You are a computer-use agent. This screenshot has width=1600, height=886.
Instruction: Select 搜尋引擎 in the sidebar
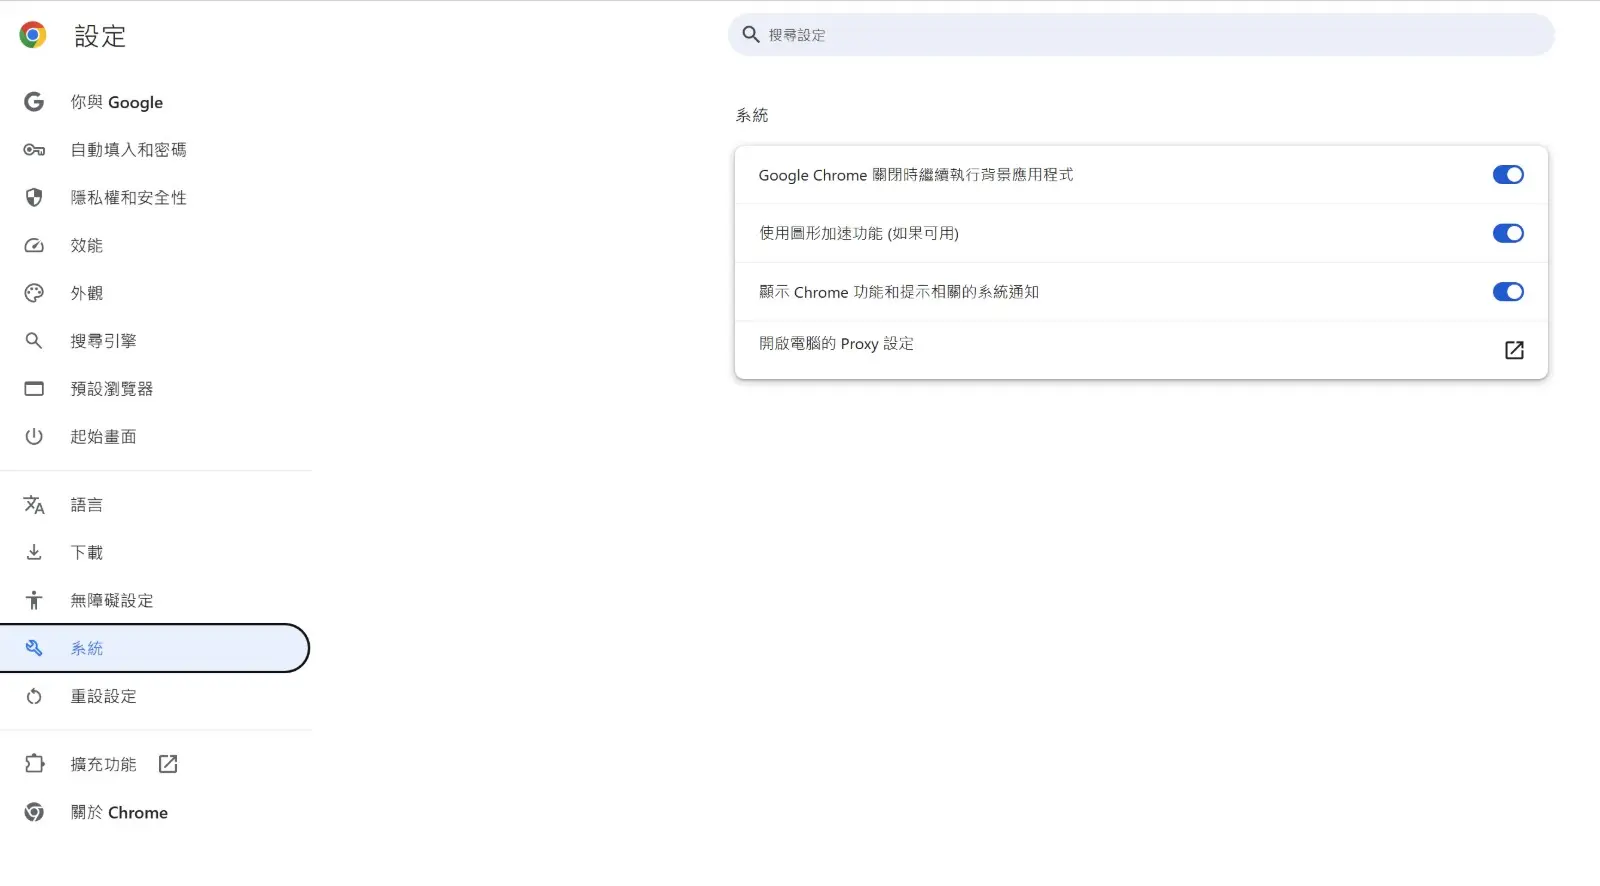coord(155,341)
